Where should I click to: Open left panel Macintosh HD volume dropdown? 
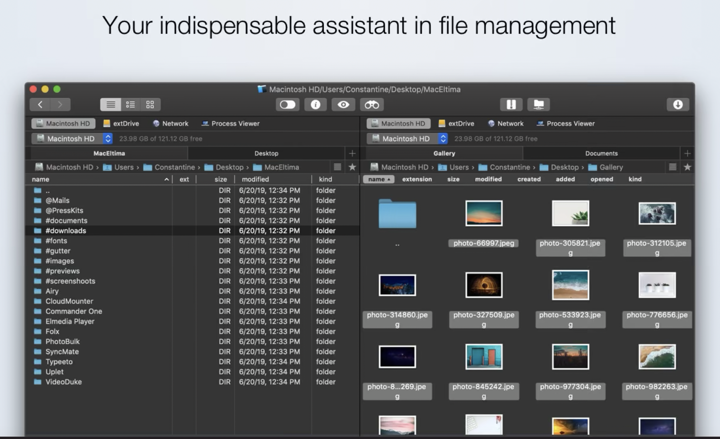72,138
